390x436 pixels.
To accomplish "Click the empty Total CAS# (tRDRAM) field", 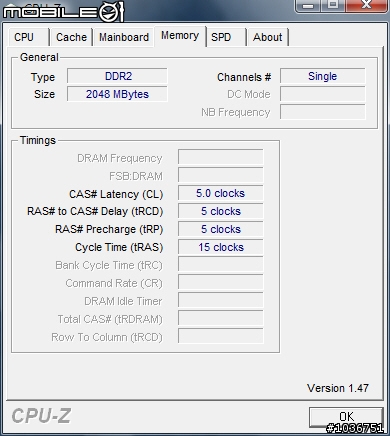I will pos(221,319).
